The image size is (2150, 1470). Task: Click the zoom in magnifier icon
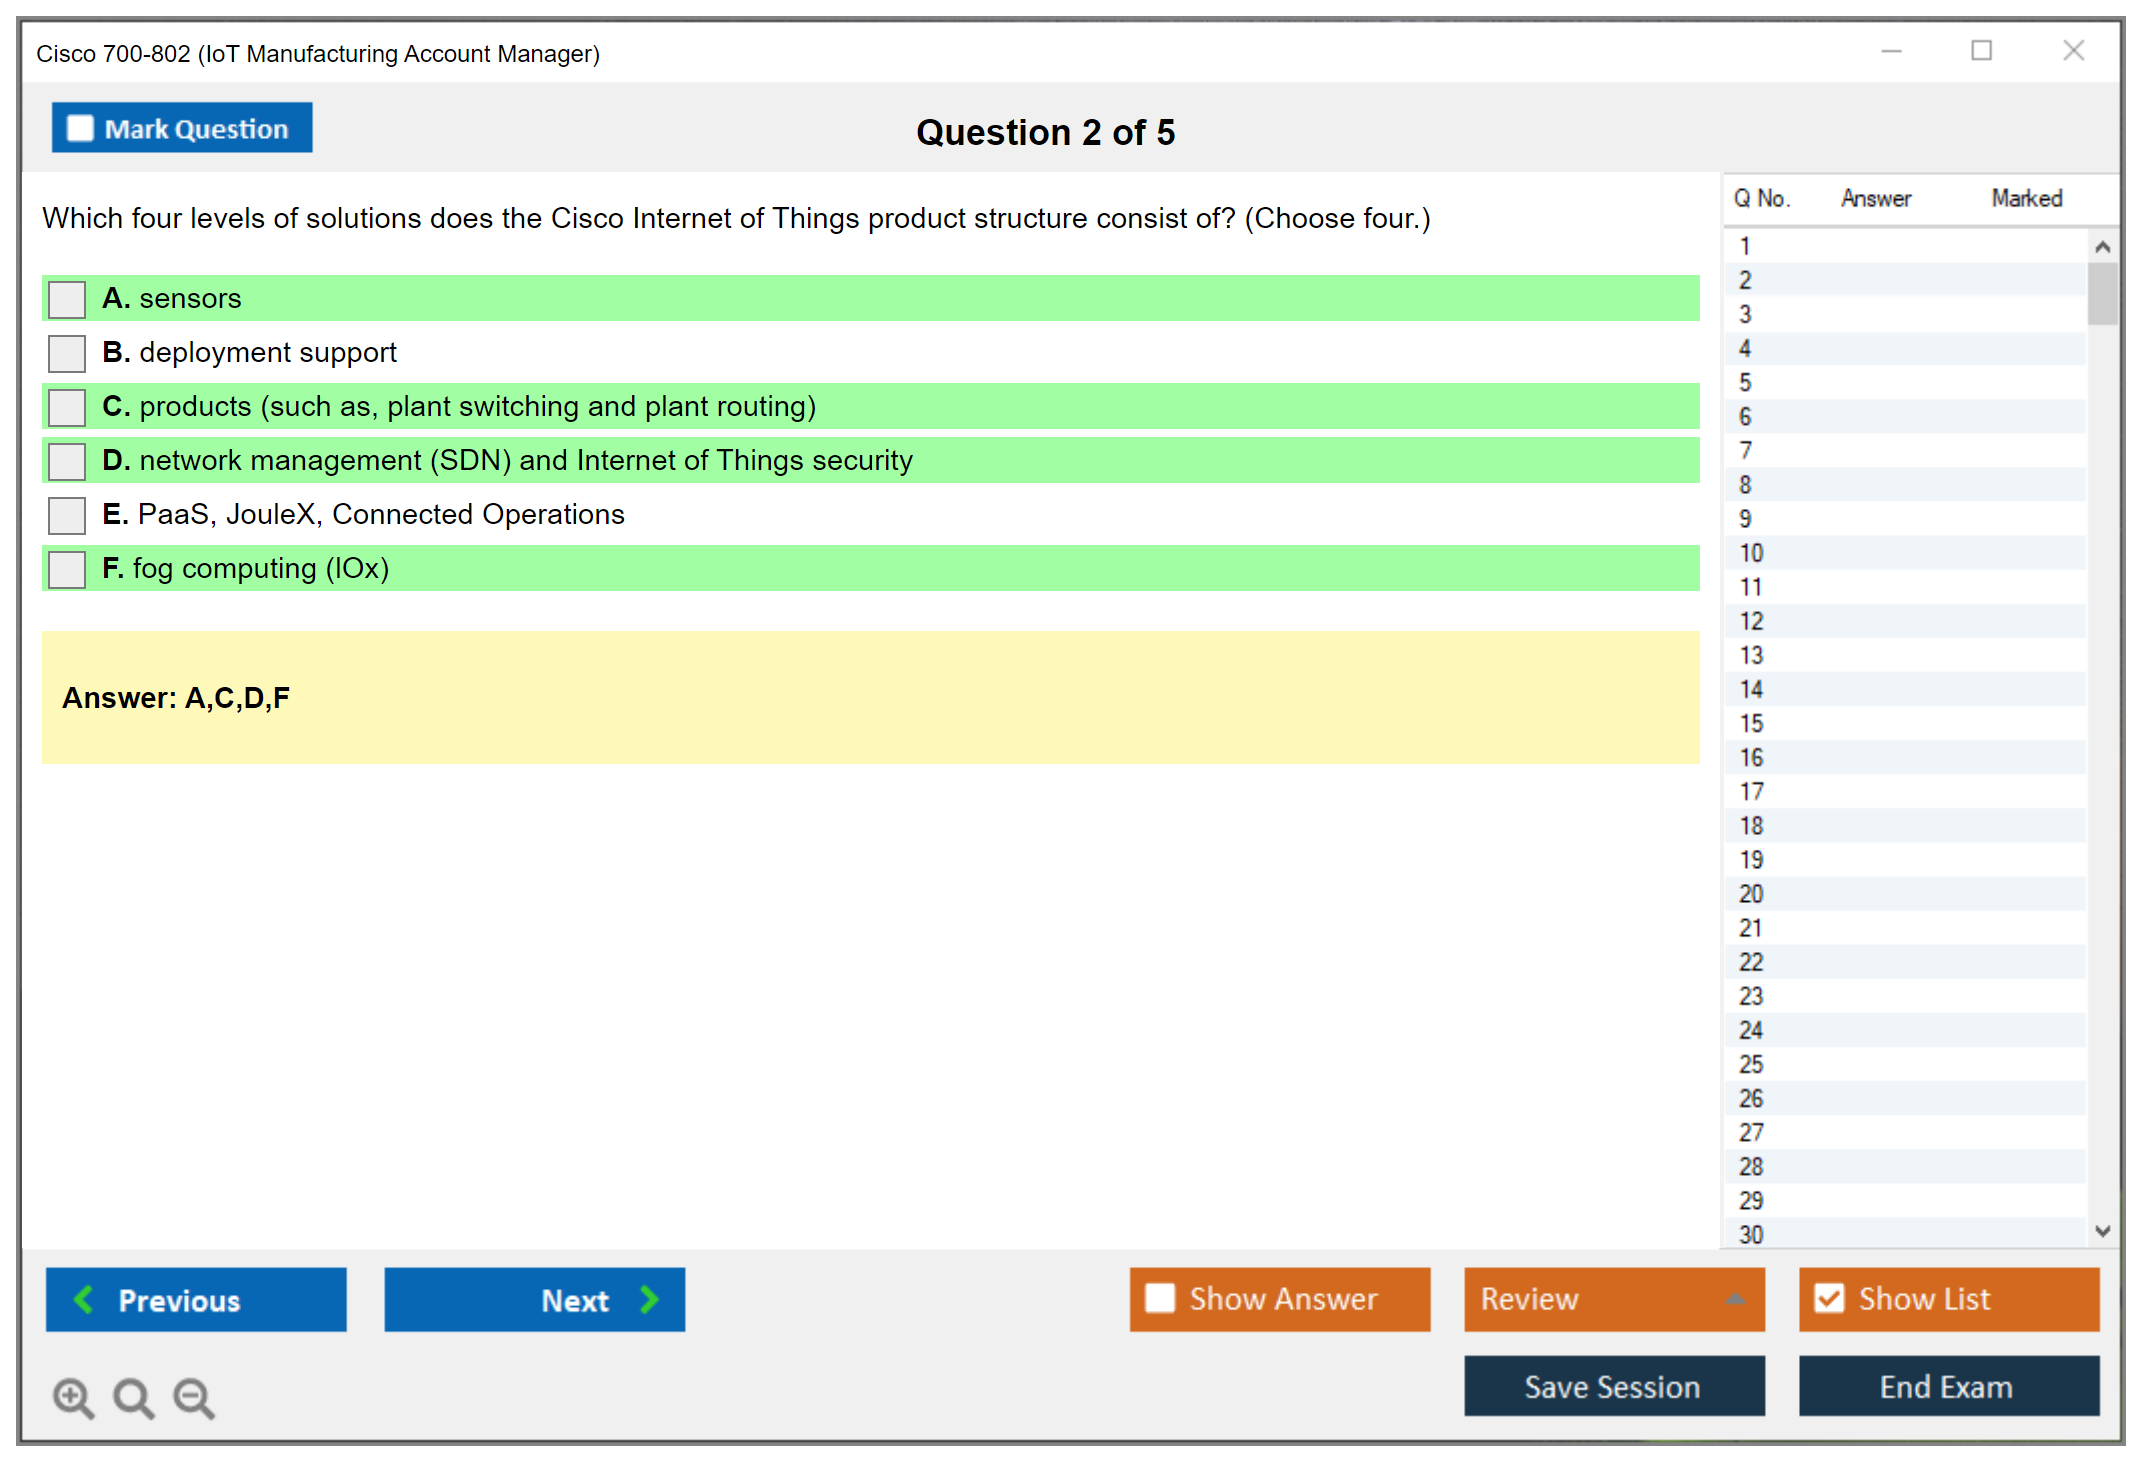(x=73, y=1397)
